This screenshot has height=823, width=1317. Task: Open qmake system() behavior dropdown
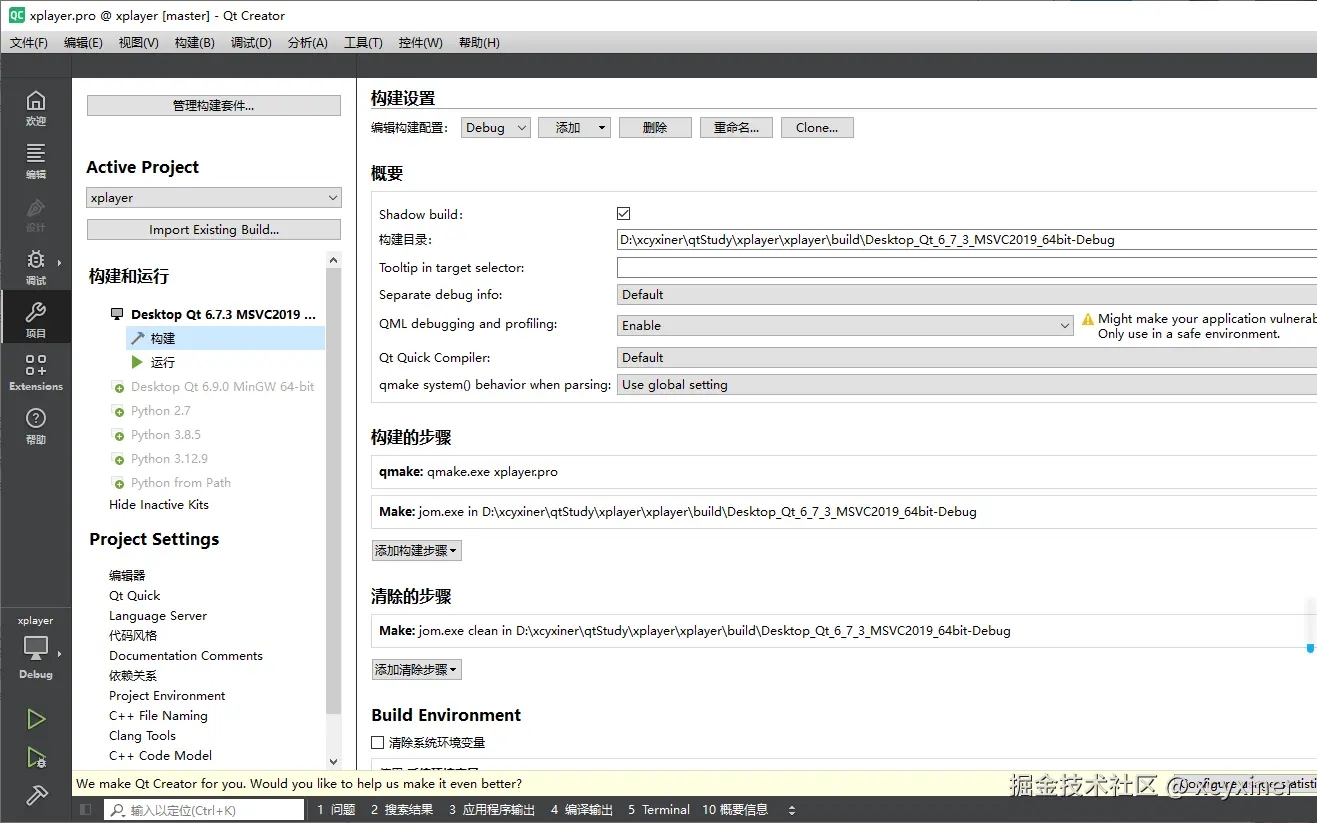(967, 384)
